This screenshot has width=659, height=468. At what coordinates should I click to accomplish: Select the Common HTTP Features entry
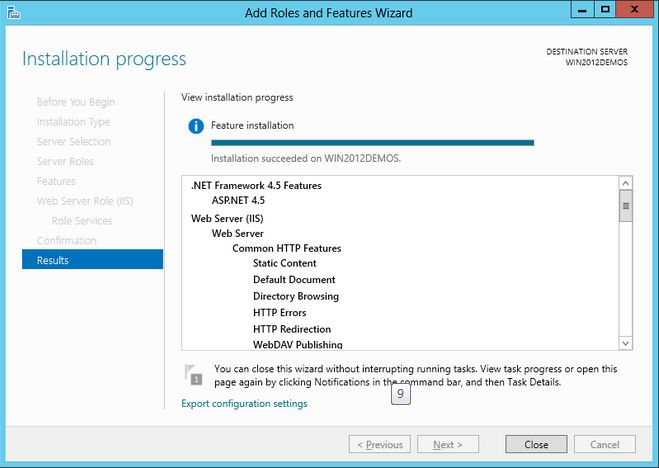click(x=287, y=248)
